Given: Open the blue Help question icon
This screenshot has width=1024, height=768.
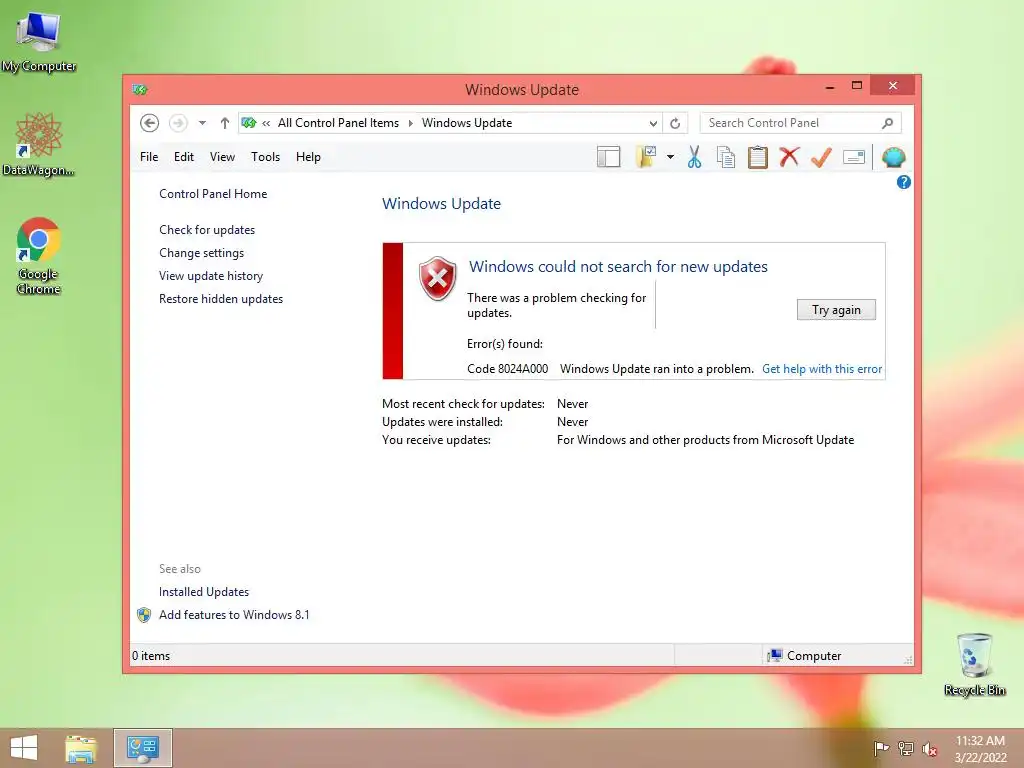Looking at the screenshot, I should click(x=904, y=182).
